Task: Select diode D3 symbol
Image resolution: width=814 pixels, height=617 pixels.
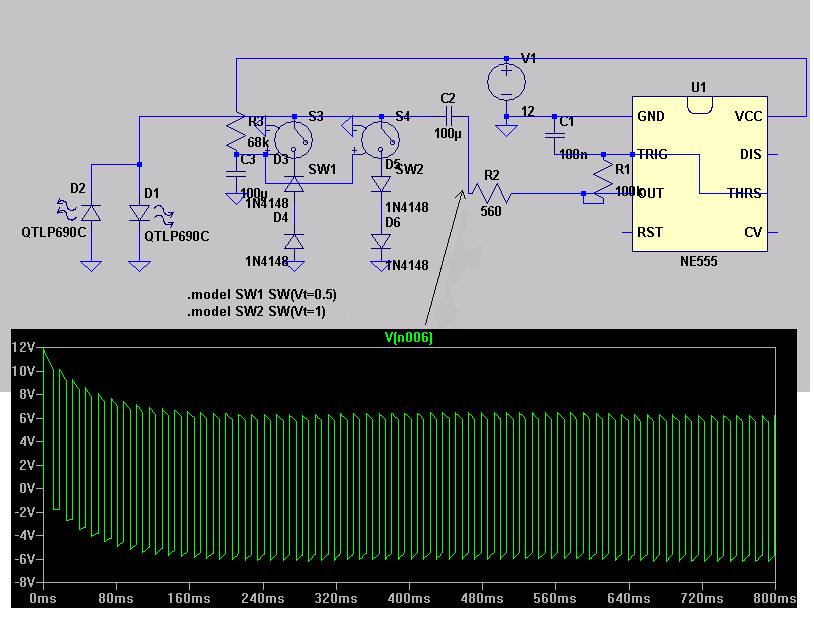Action: pyautogui.click(x=294, y=184)
